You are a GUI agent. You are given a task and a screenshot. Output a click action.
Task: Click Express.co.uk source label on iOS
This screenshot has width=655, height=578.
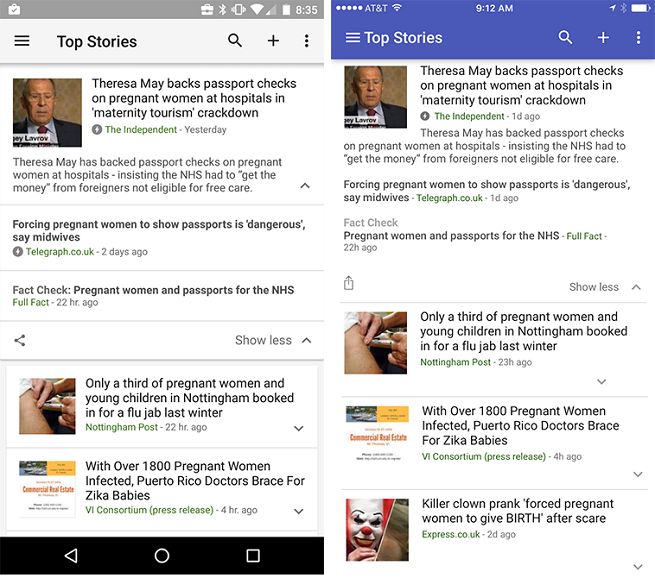tap(451, 535)
